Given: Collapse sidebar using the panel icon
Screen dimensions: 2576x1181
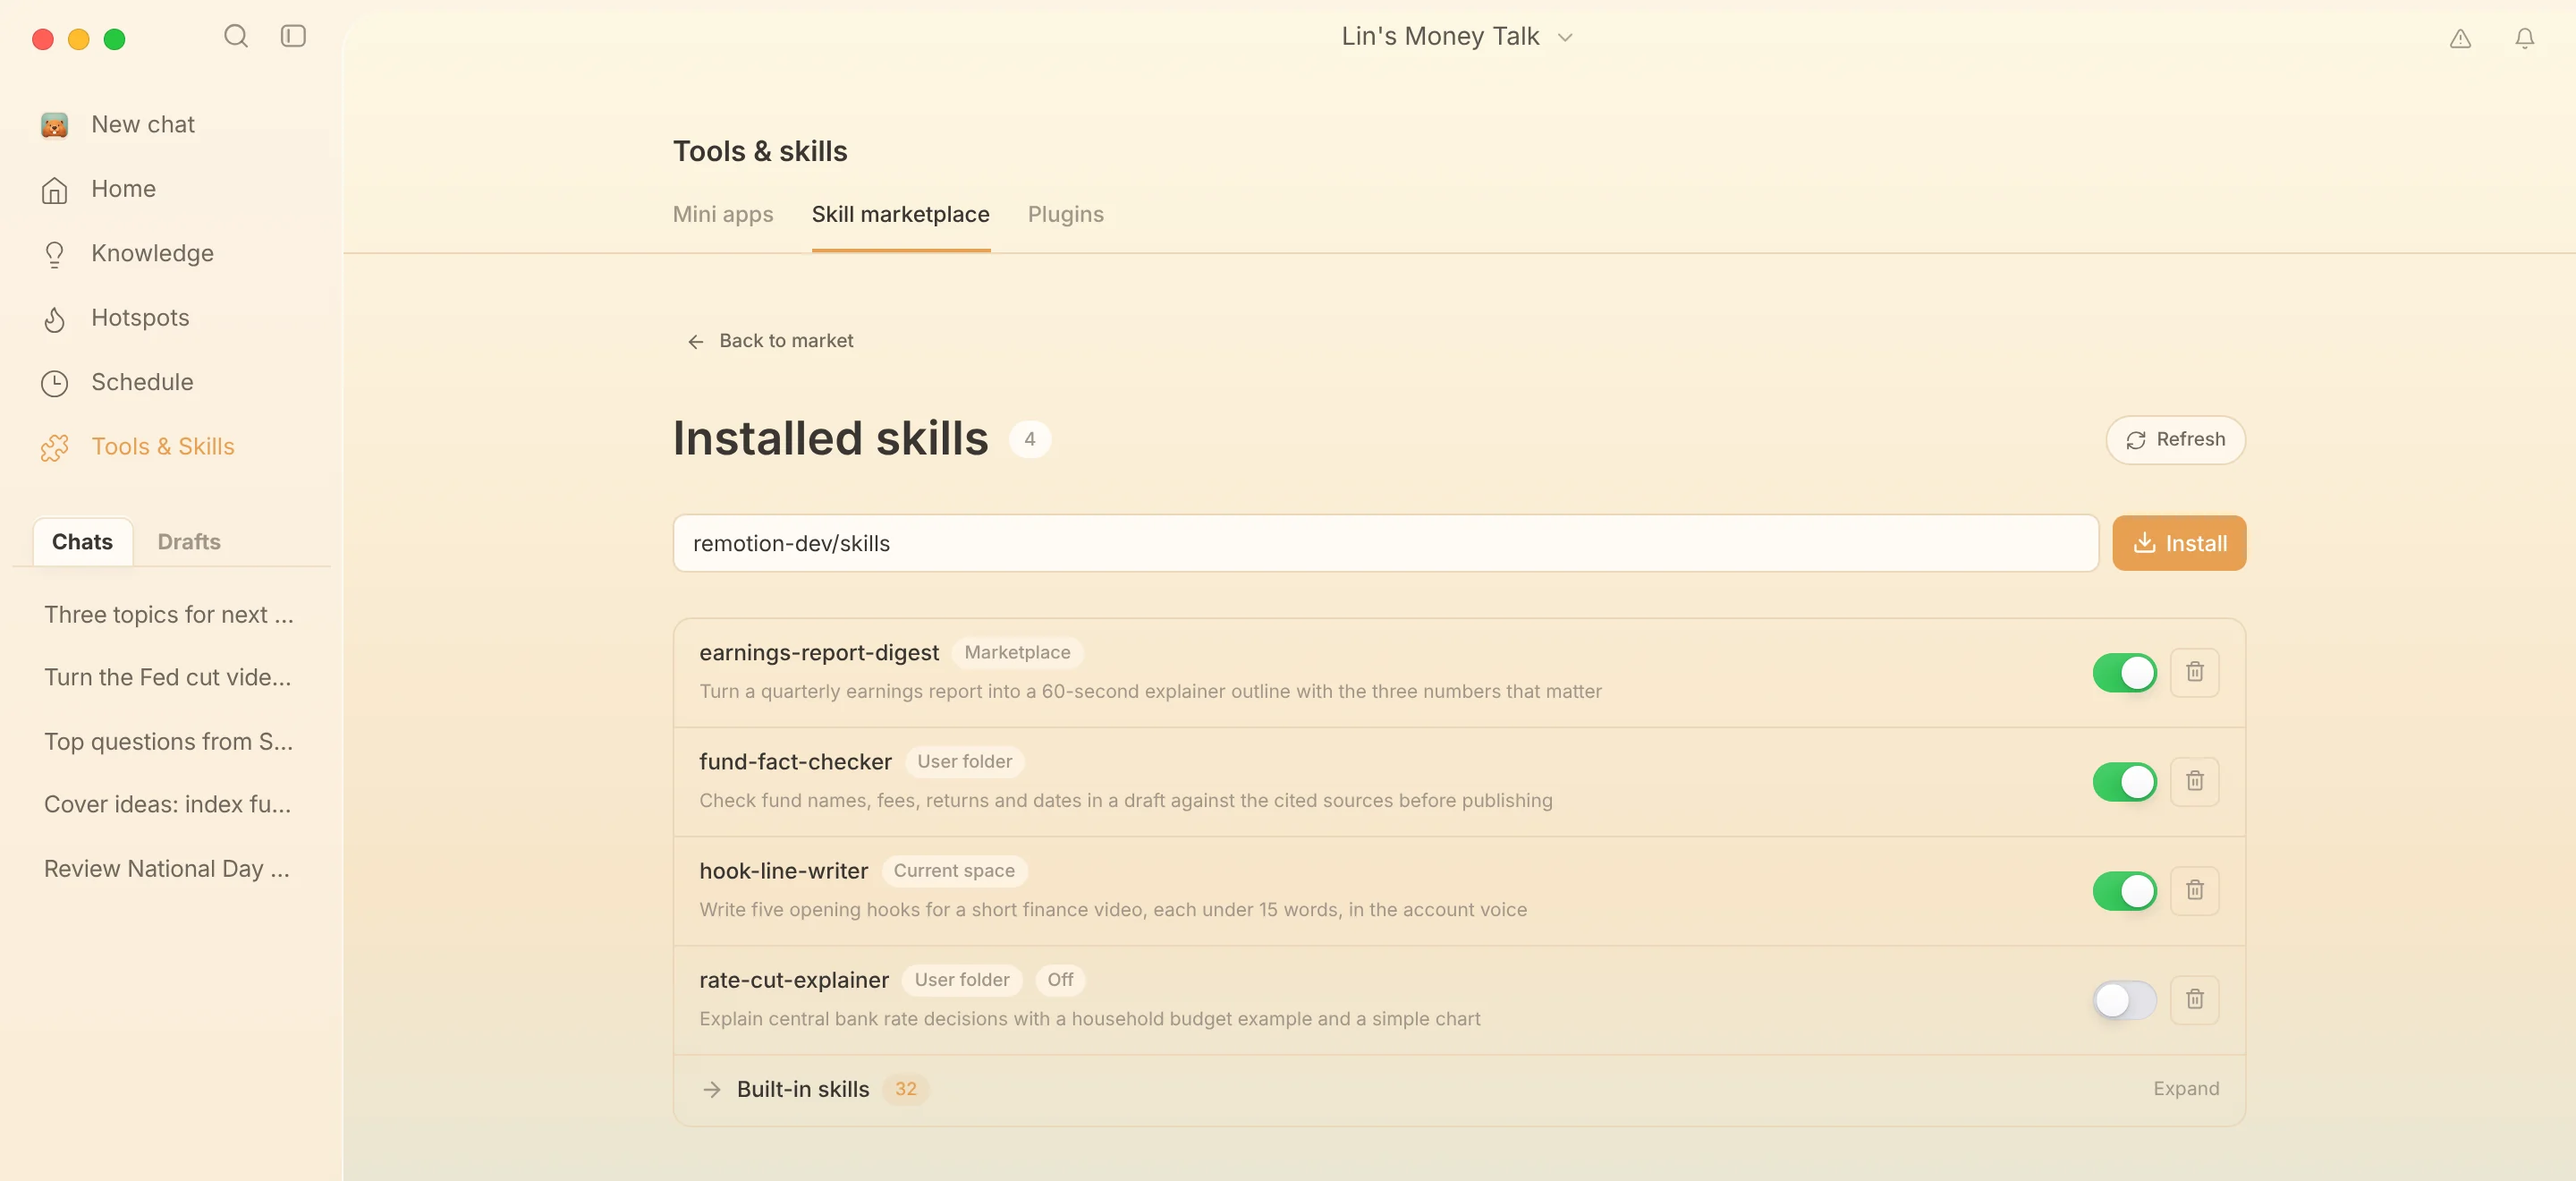Looking at the screenshot, I should tap(293, 36).
